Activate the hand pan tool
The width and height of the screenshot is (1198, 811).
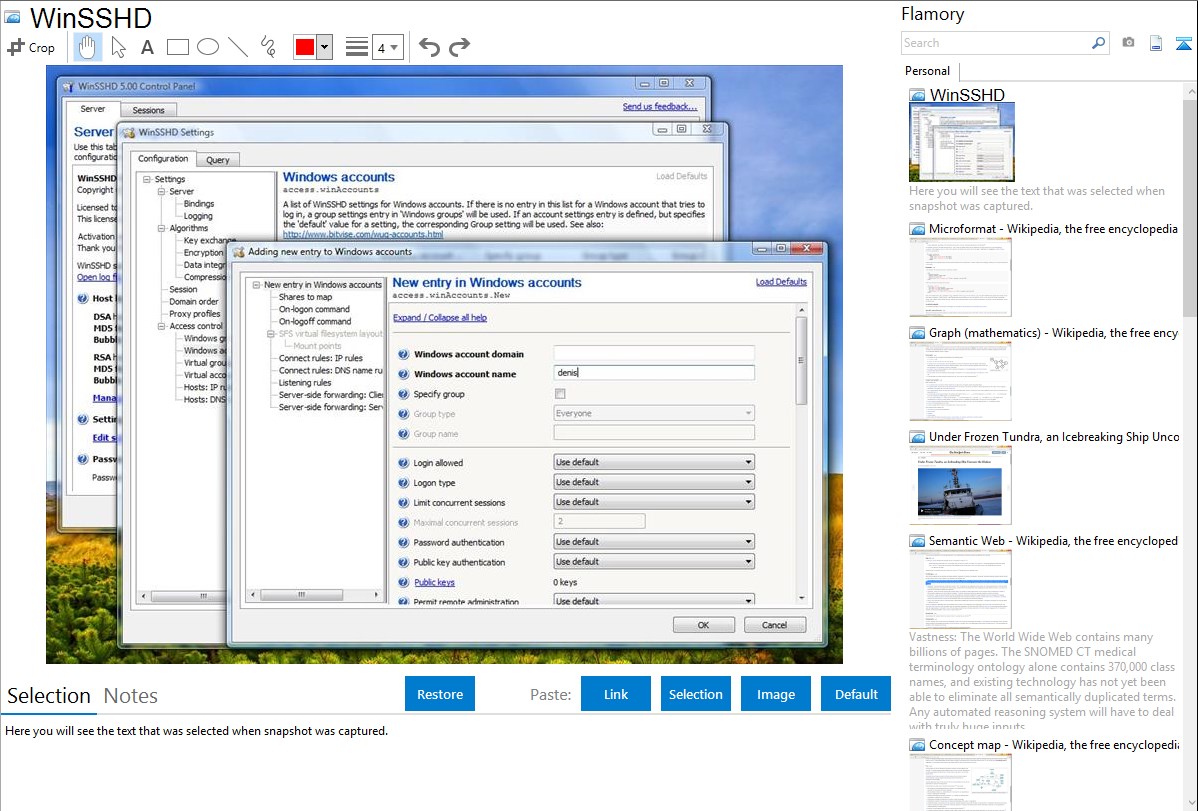[87, 47]
